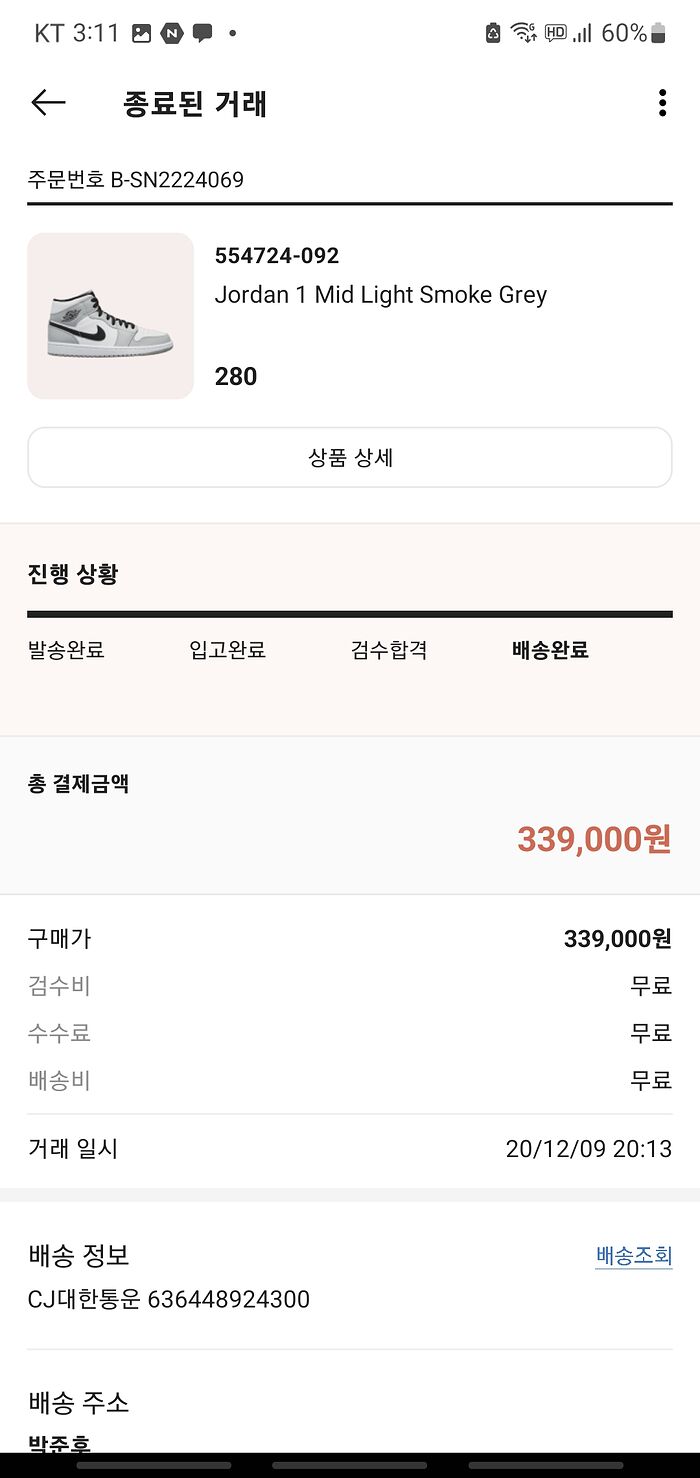
Task: Select the 입고완료 progress step
Action: tap(227, 650)
